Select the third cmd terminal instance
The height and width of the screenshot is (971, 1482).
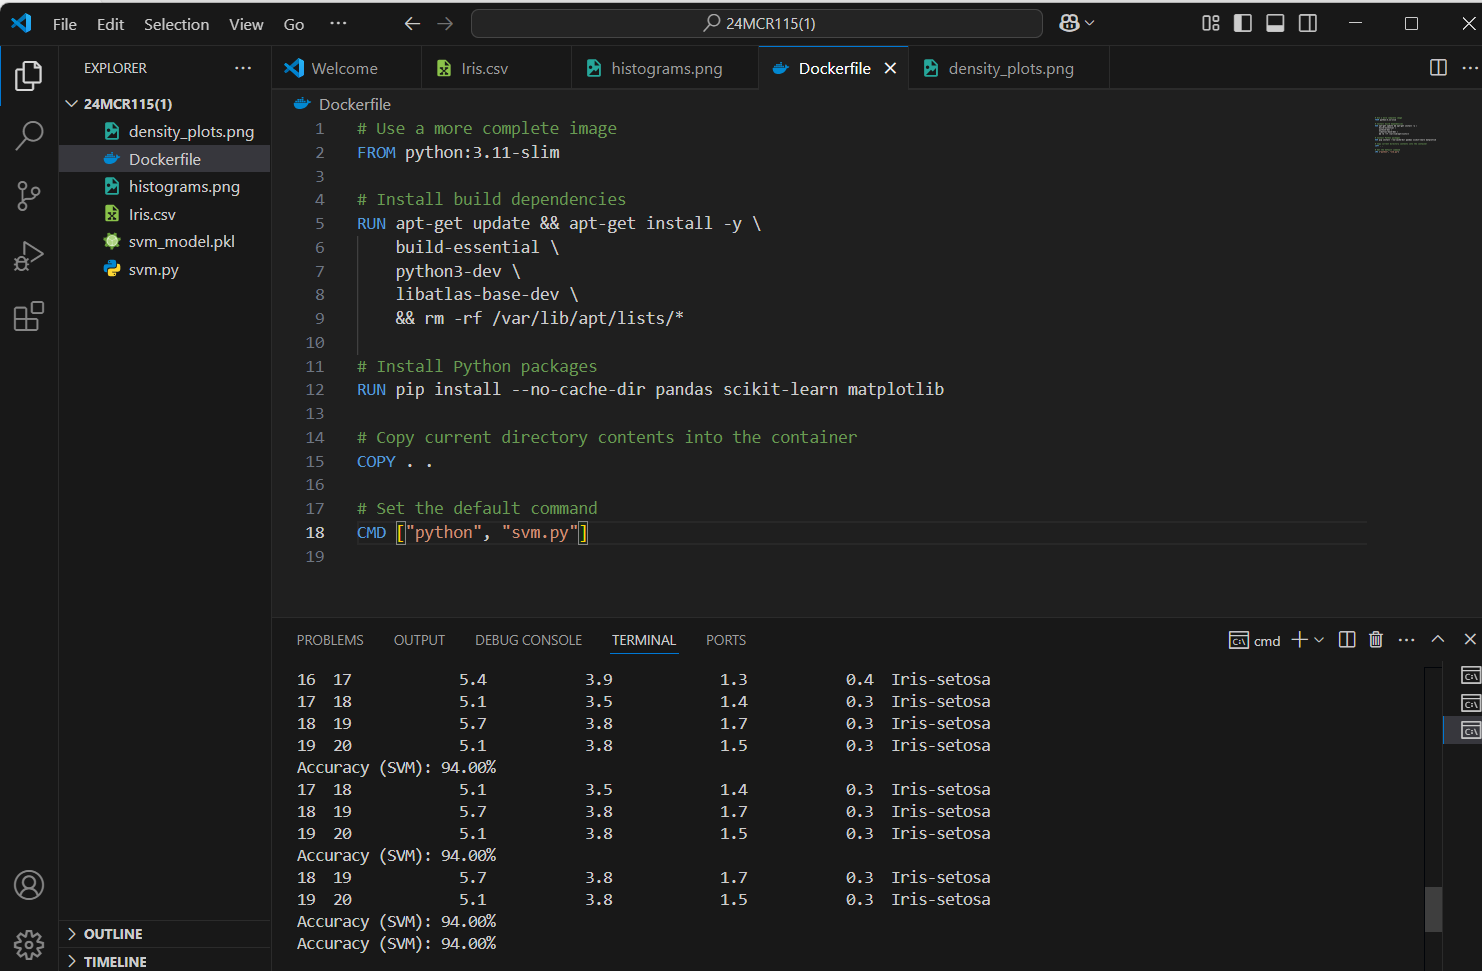click(x=1470, y=731)
